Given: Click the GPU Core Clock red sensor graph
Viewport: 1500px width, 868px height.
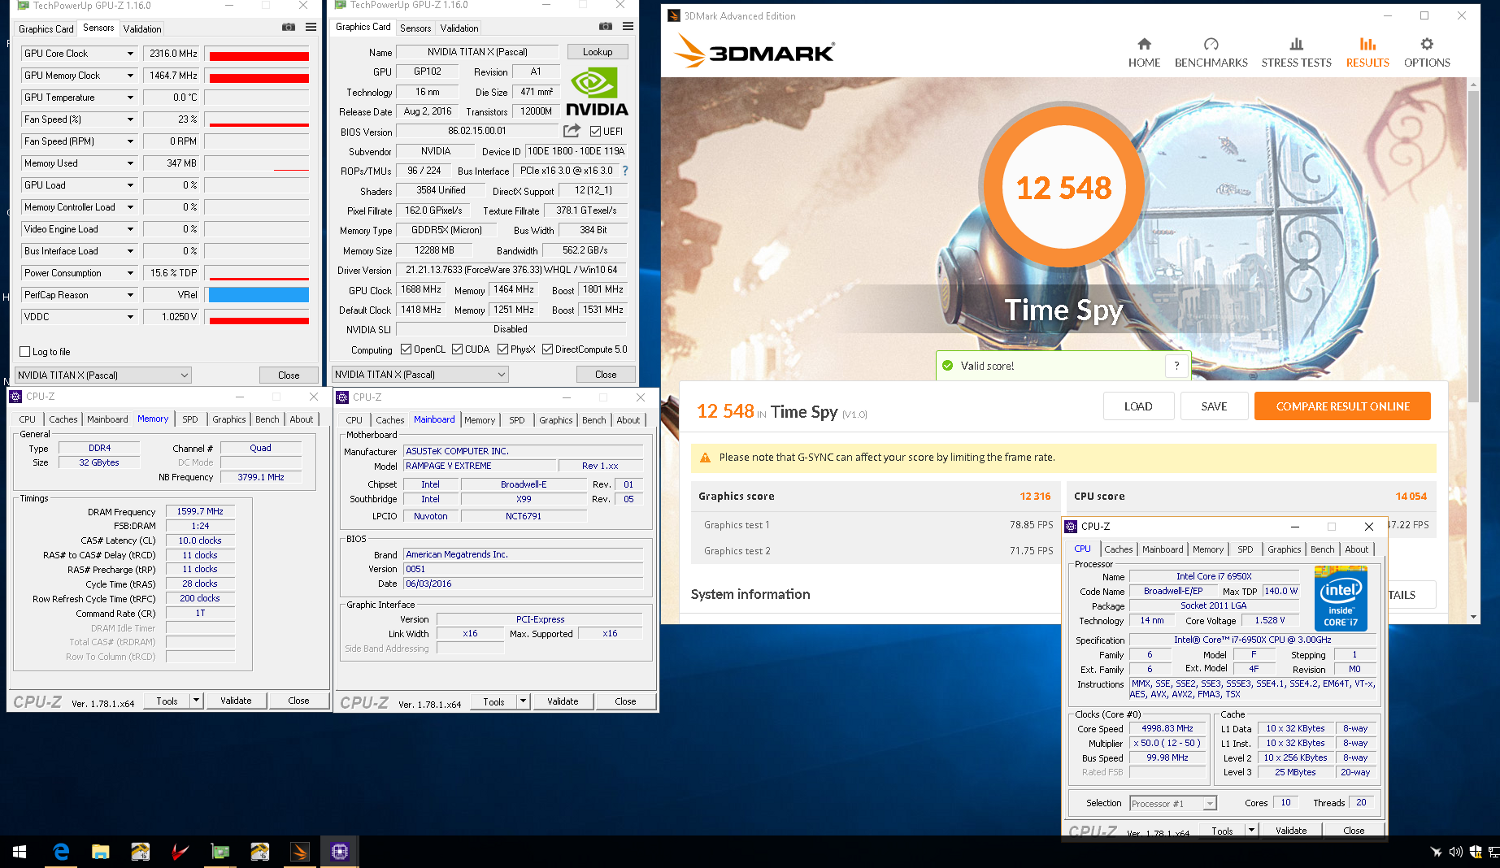Looking at the screenshot, I should click(x=259, y=54).
